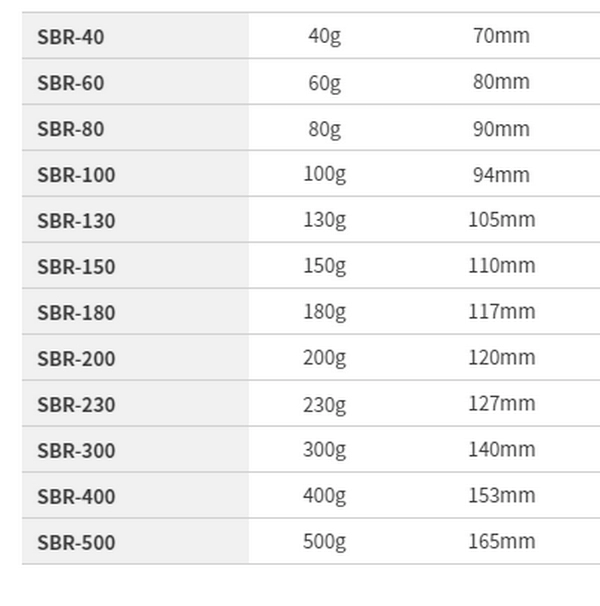Click the SBR-300 row label
This screenshot has height=606, width=600.
[x=76, y=451]
